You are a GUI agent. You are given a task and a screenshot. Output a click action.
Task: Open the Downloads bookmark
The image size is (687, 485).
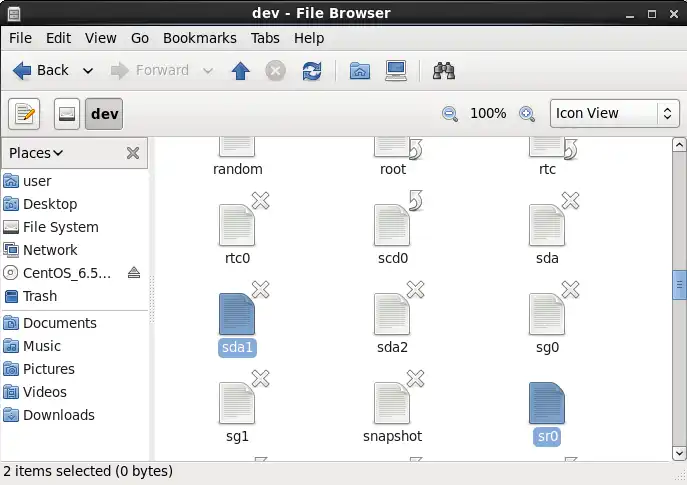[74, 415]
